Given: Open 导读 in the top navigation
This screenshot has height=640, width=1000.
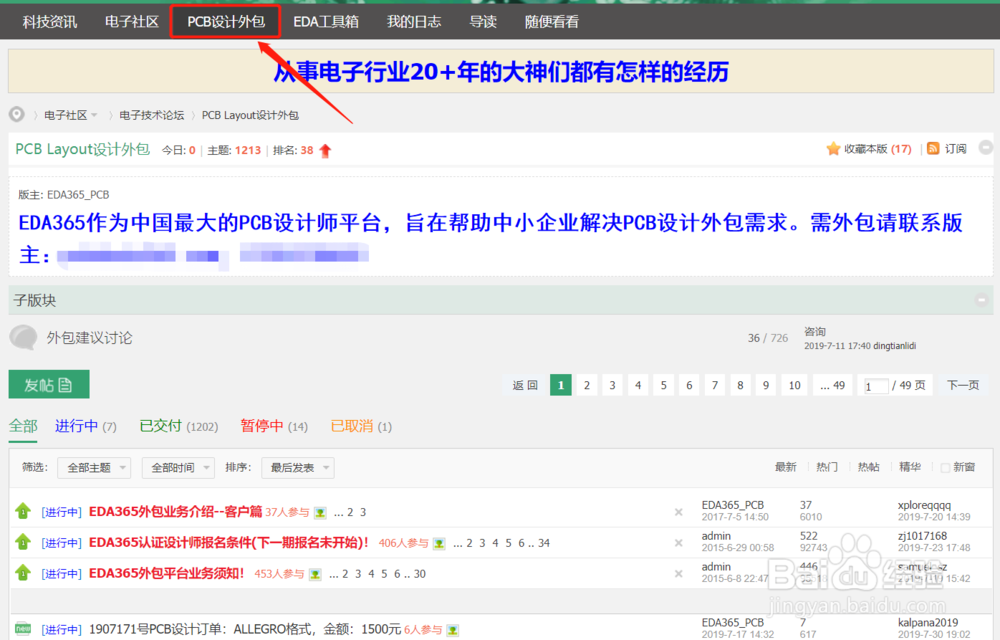Looking at the screenshot, I should click(x=483, y=22).
